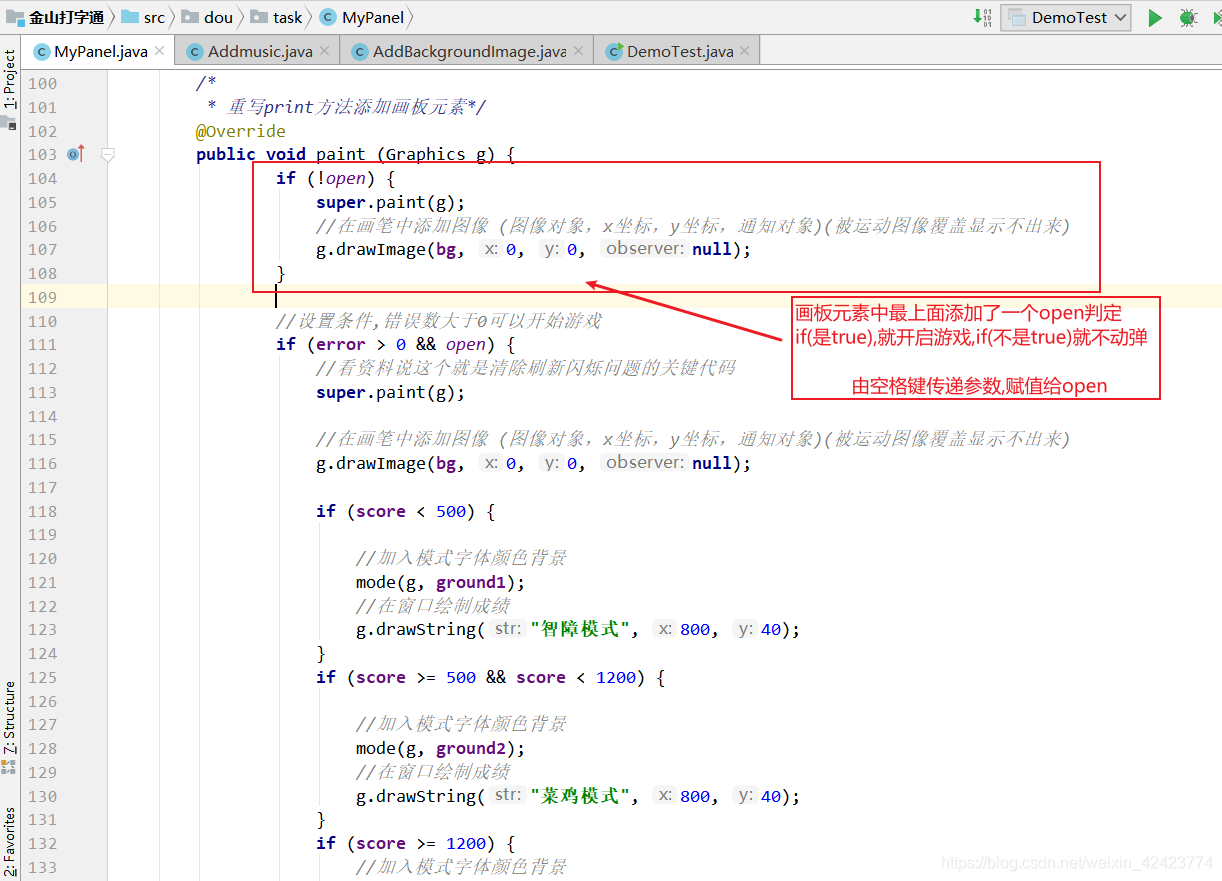Open the 1: Project tool window
The width and height of the screenshot is (1222, 881).
9,79
